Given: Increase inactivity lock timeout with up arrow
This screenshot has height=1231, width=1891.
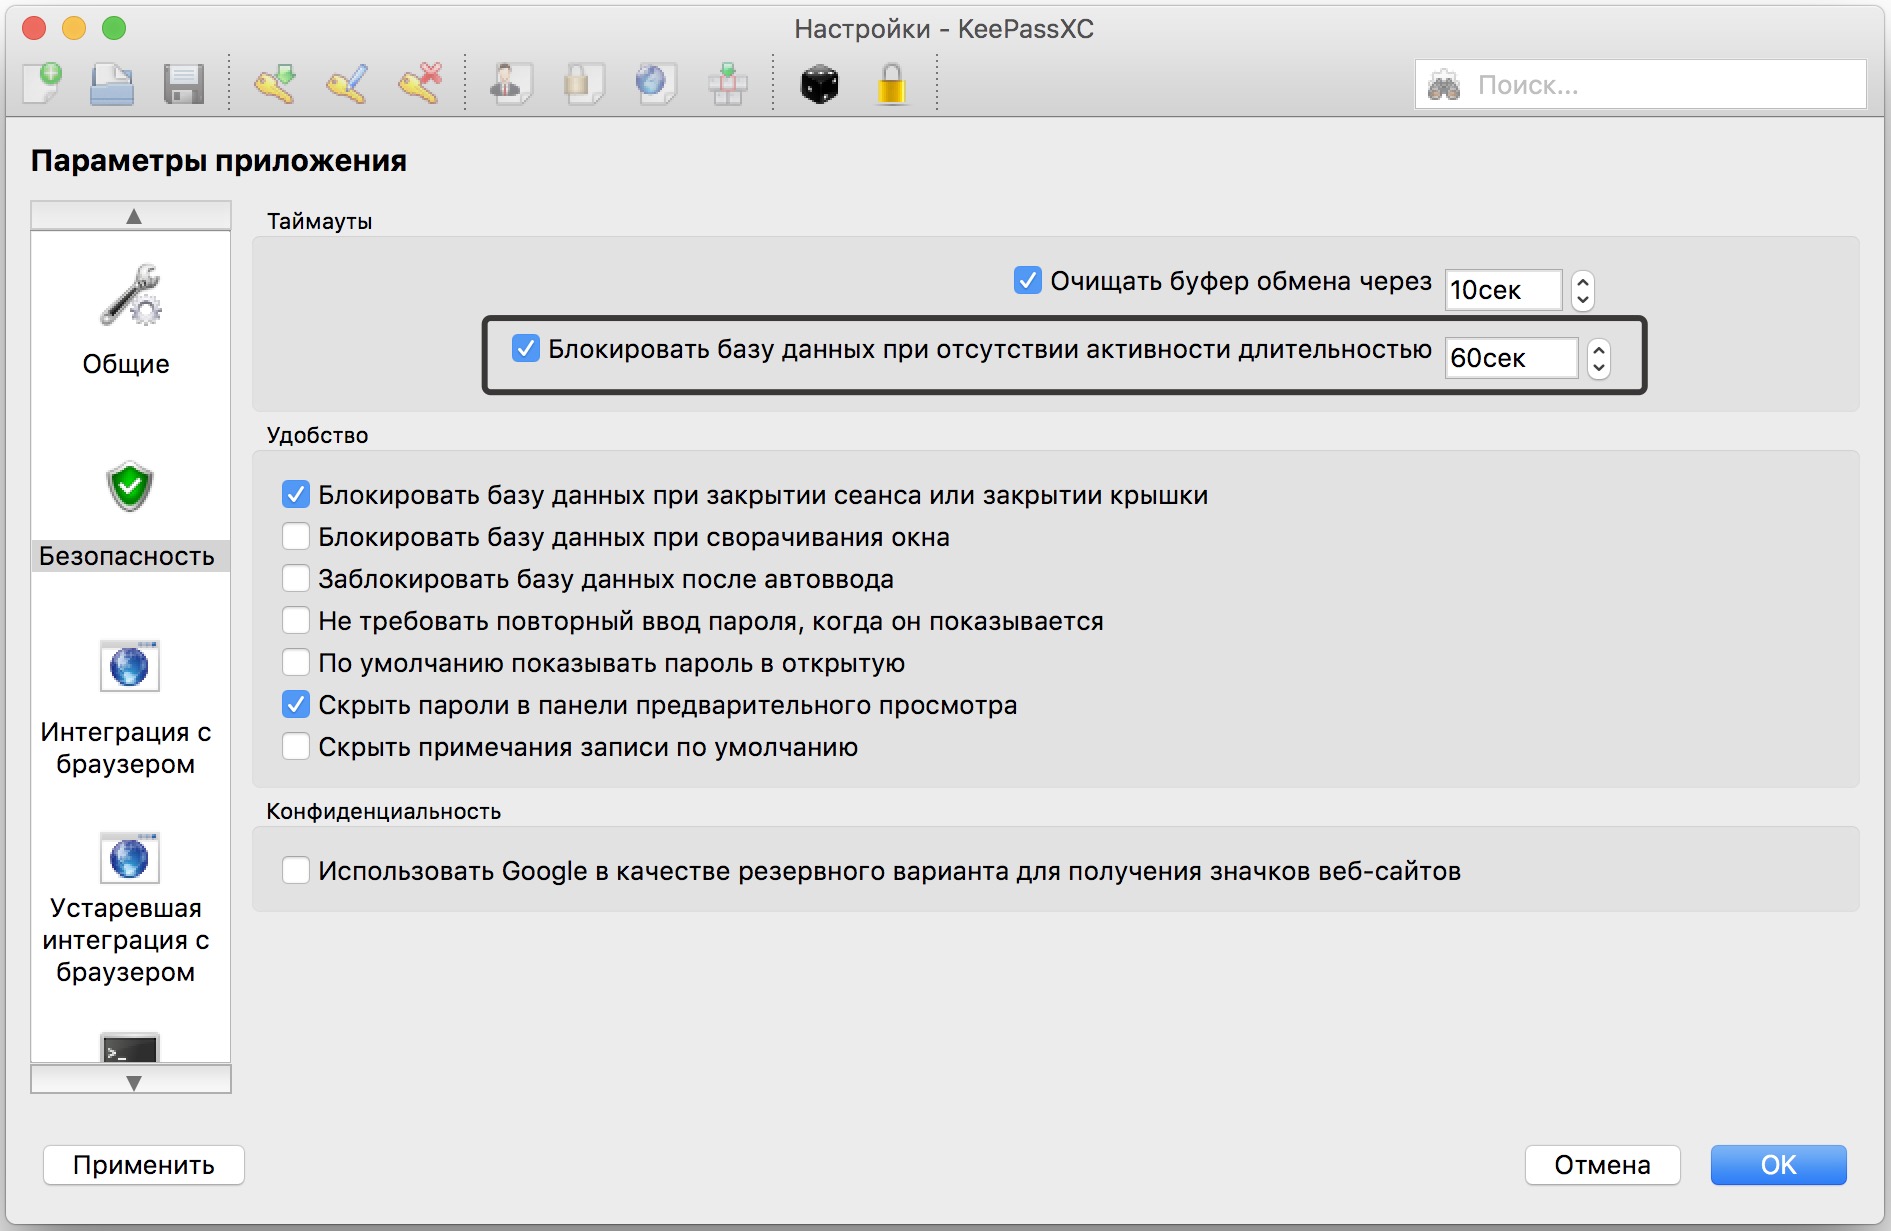Looking at the screenshot, I should pos(1599,349).
